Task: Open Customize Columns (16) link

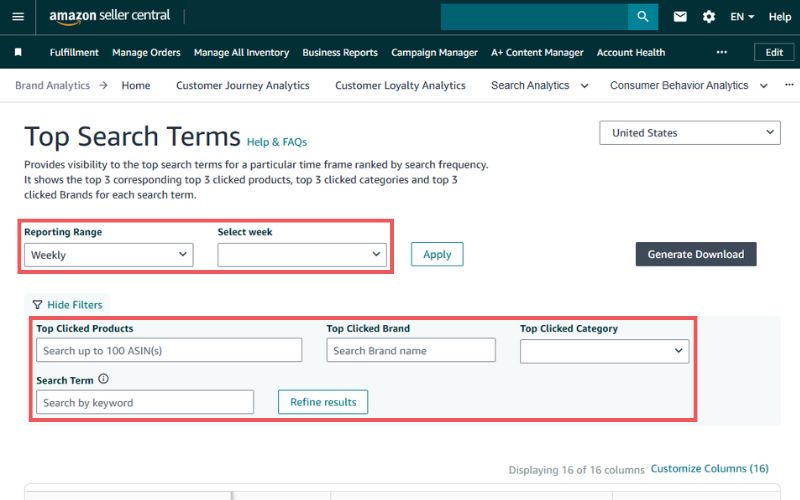Action: [x=710, y=468]
